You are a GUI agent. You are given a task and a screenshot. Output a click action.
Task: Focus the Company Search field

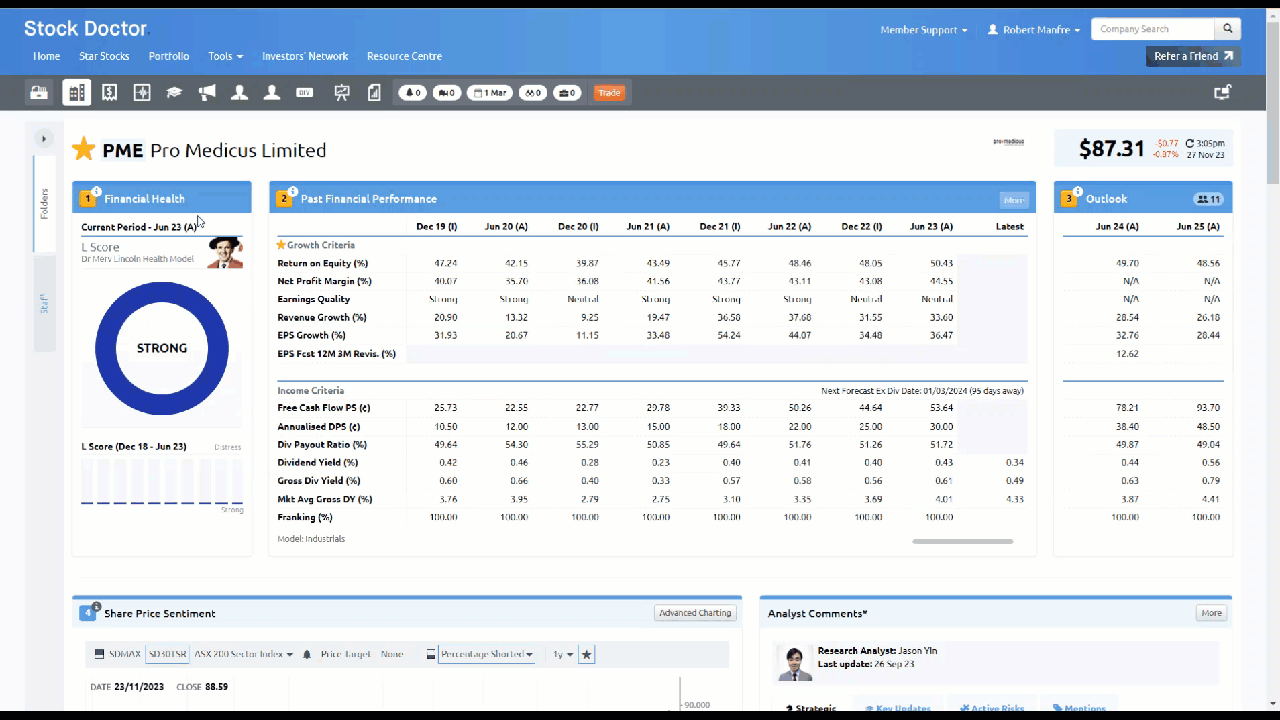pos(1152,29)
